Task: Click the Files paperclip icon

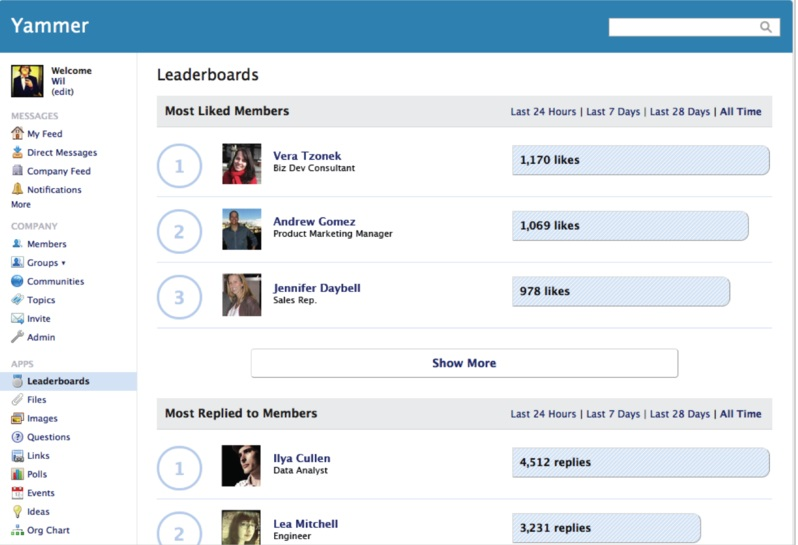Action: [17, 399]
